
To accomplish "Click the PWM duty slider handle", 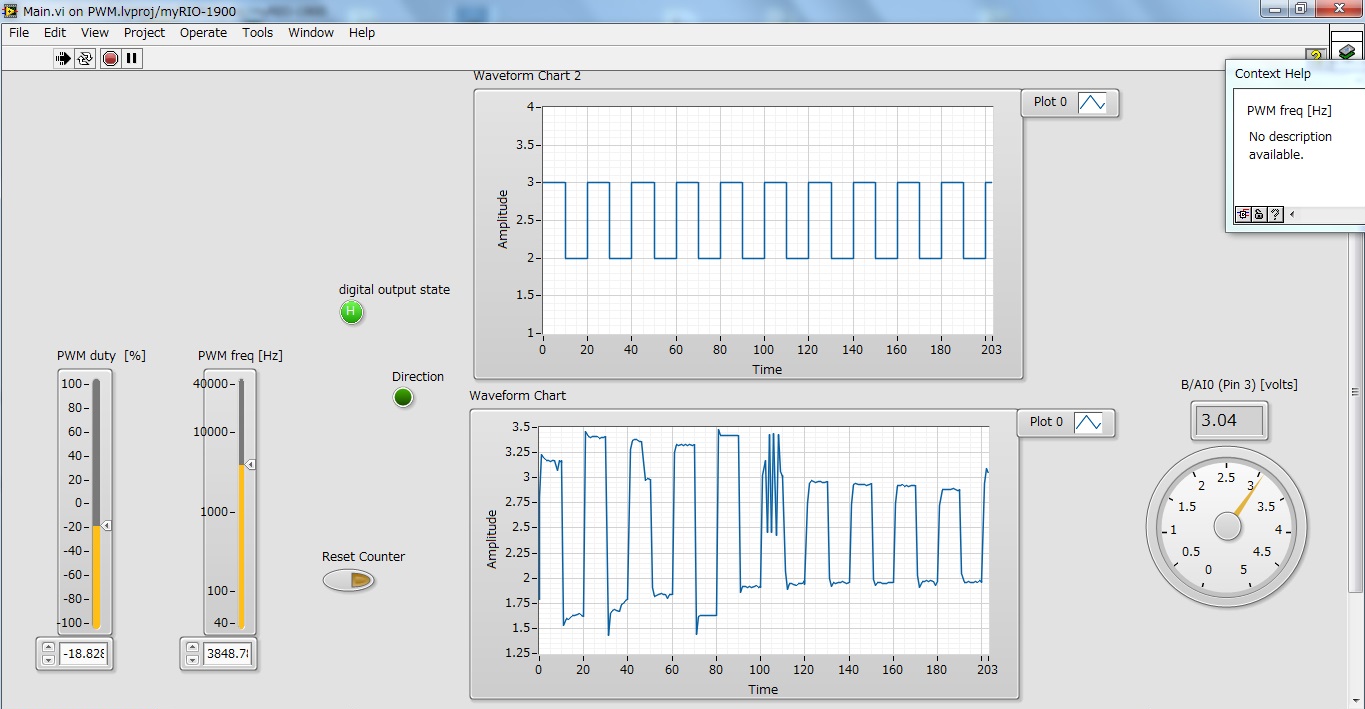I will click(x=105, y=525).
